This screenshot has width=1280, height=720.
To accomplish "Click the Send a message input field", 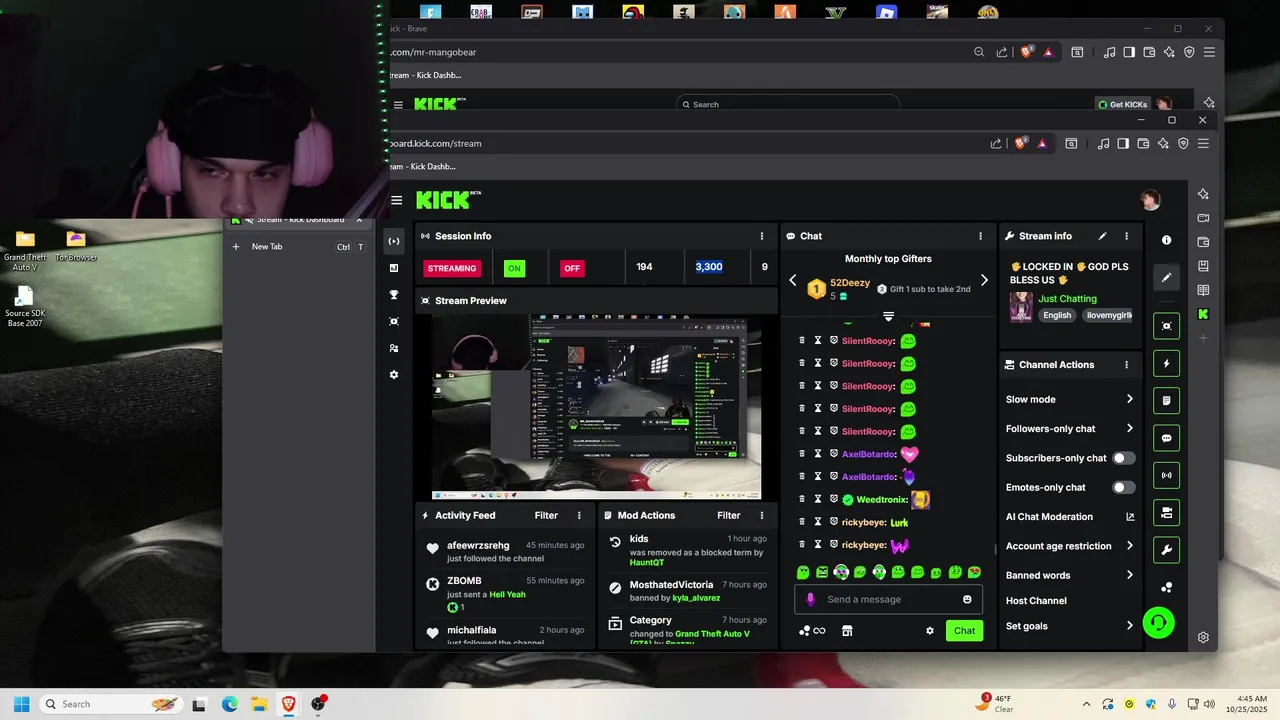I will click(888, 599).
